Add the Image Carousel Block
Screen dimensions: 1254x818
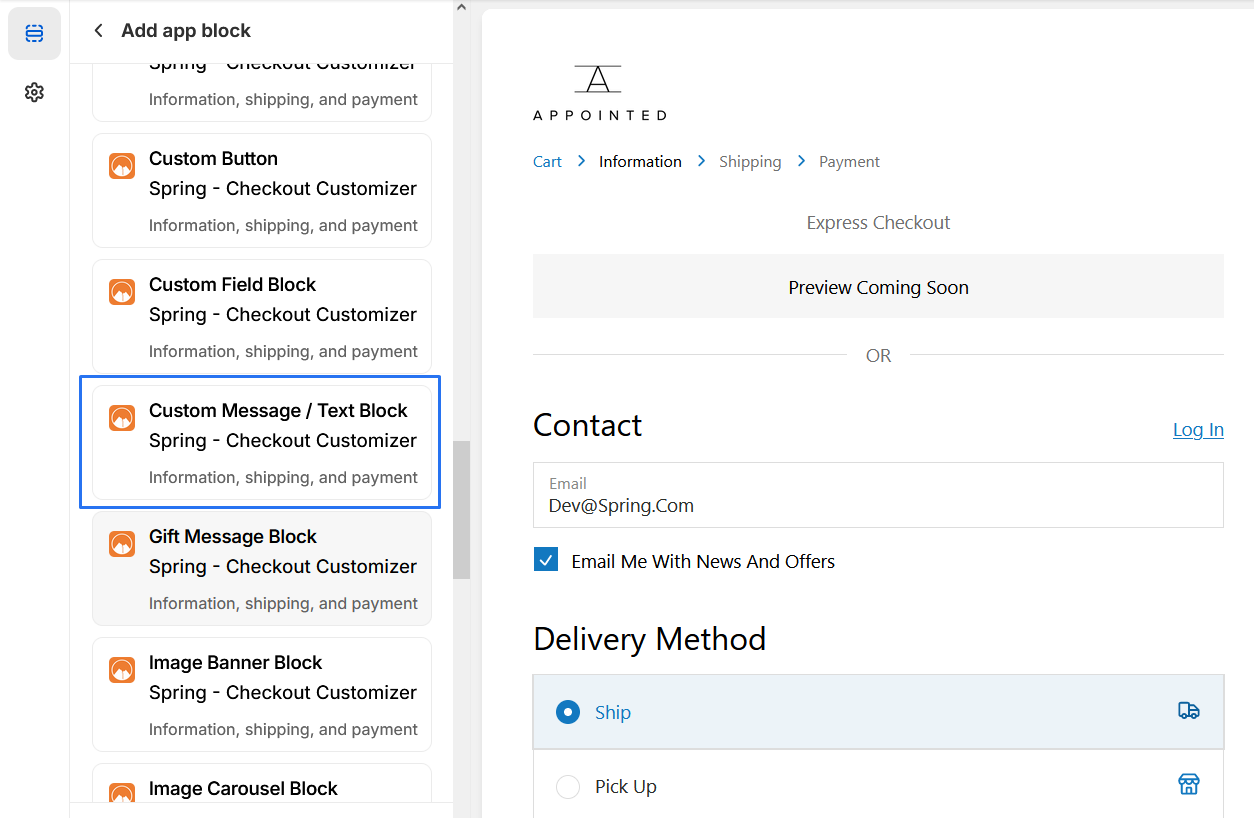tap(261, 788)
